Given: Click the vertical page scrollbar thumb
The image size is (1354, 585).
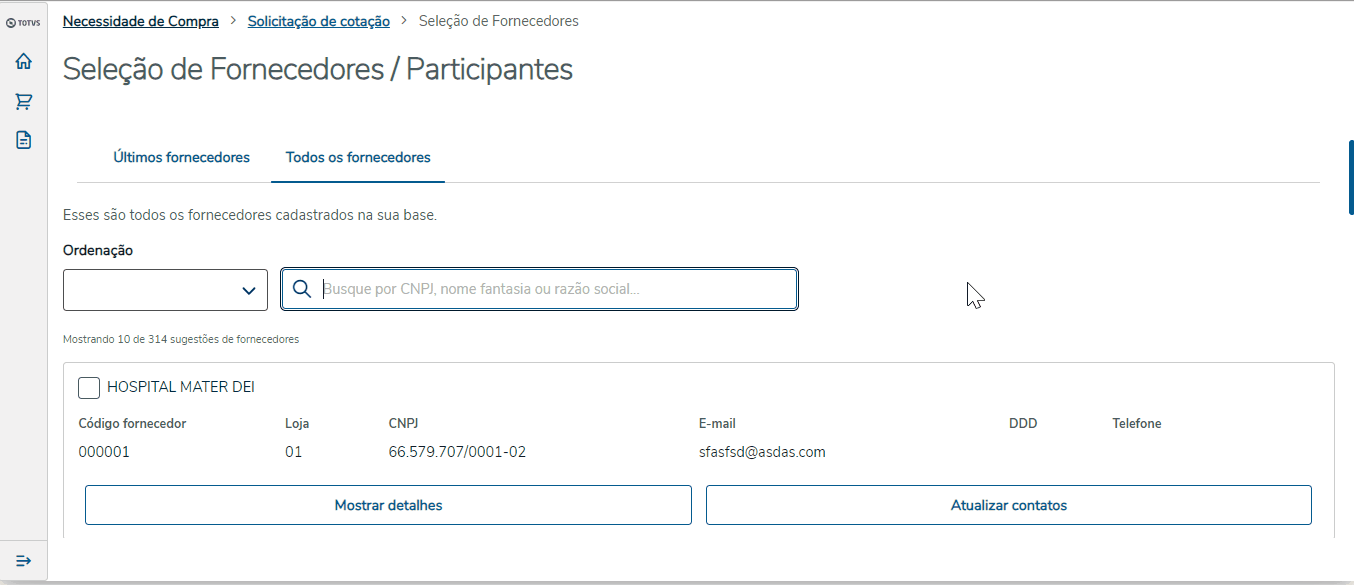Looking at the screenshot, I should point(1351,177).
